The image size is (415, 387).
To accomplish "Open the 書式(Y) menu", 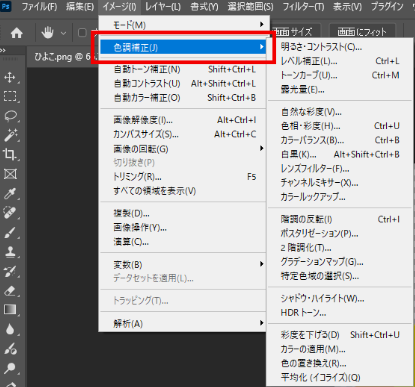I will tap(204, 6).
